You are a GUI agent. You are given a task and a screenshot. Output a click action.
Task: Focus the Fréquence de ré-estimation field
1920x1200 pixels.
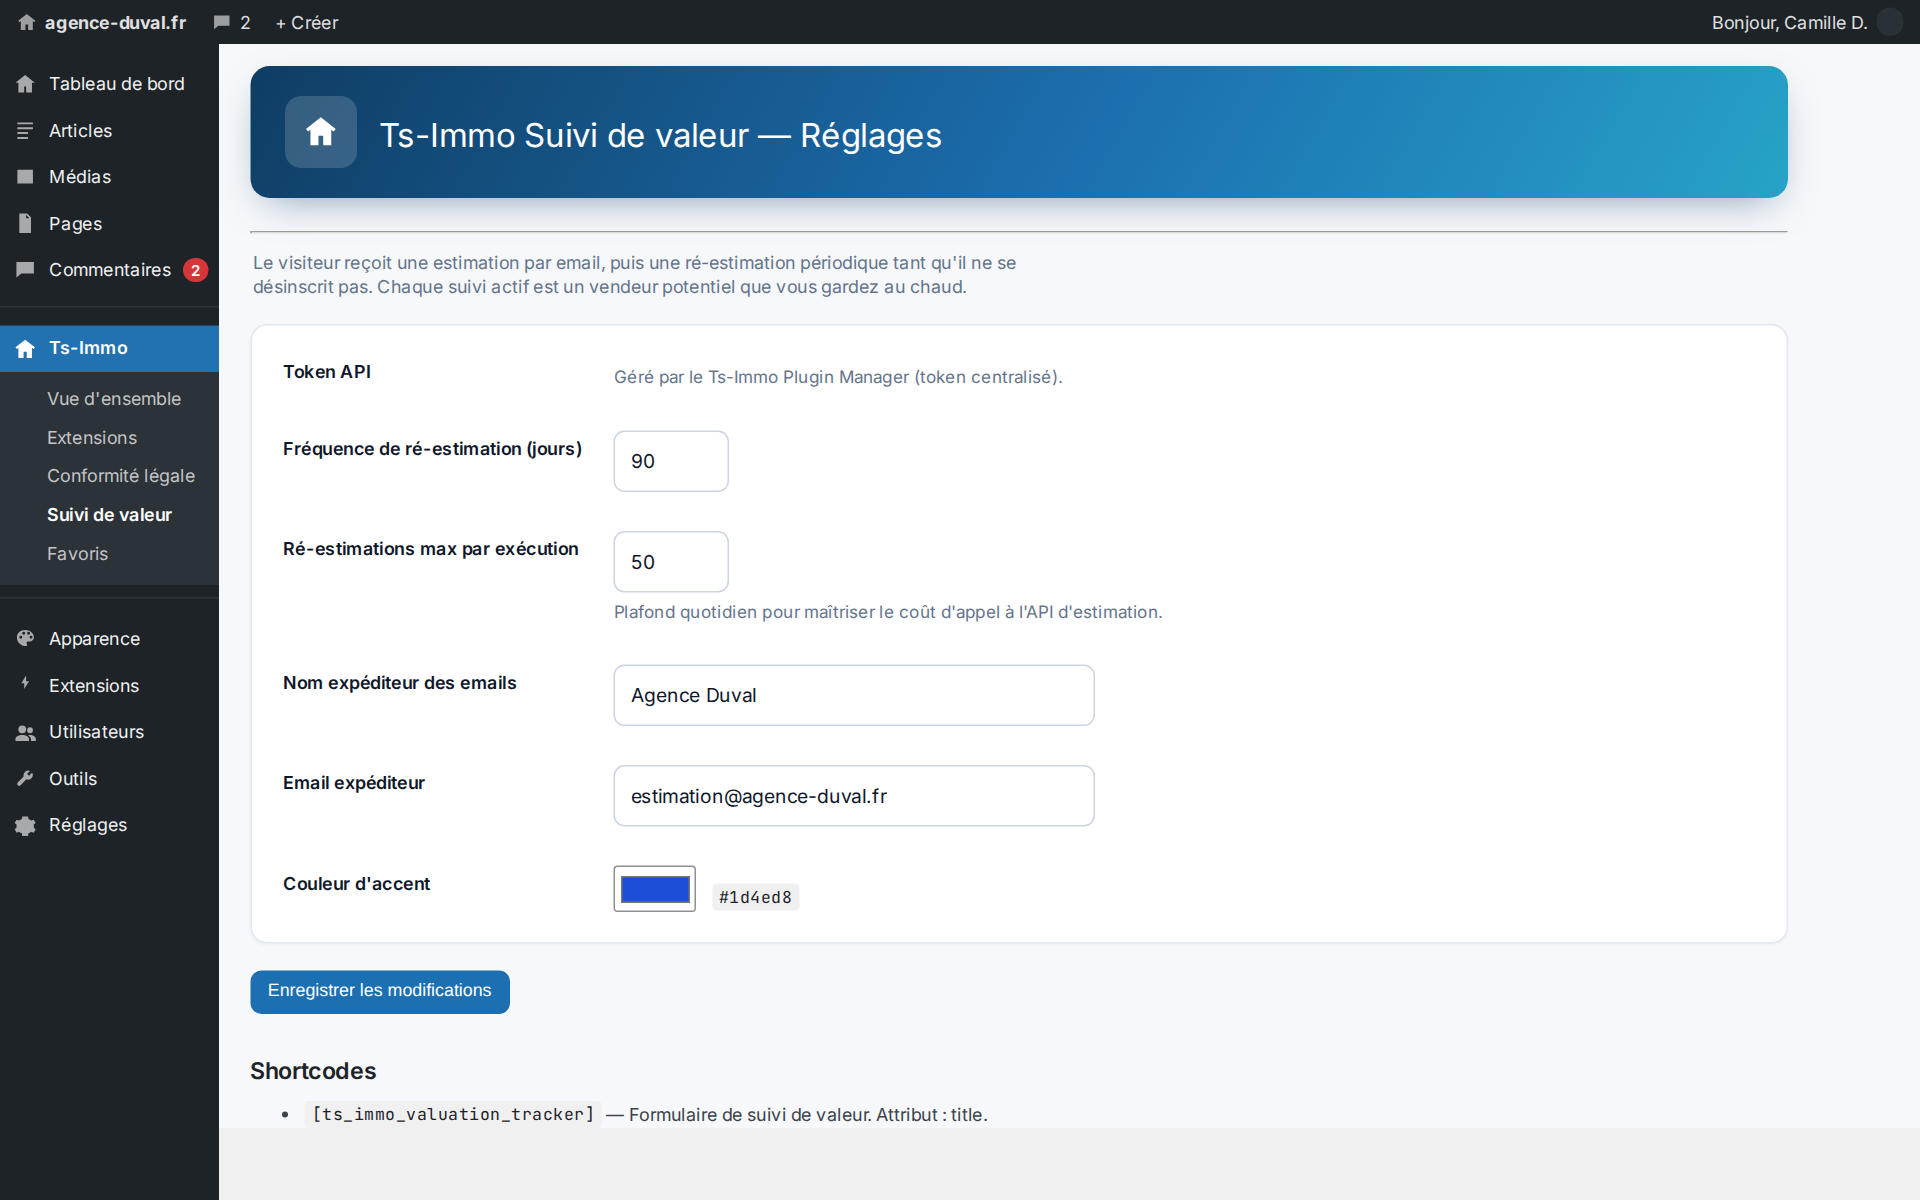point(671,461)
